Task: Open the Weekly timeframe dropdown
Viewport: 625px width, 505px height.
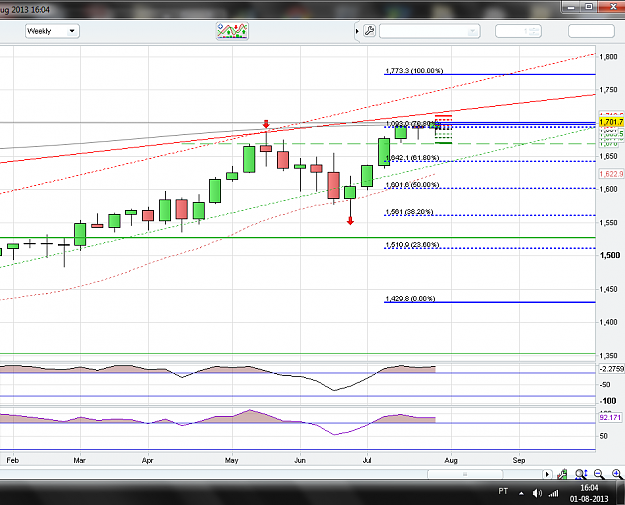Action: pyautogui.click(x=52, y=31)
